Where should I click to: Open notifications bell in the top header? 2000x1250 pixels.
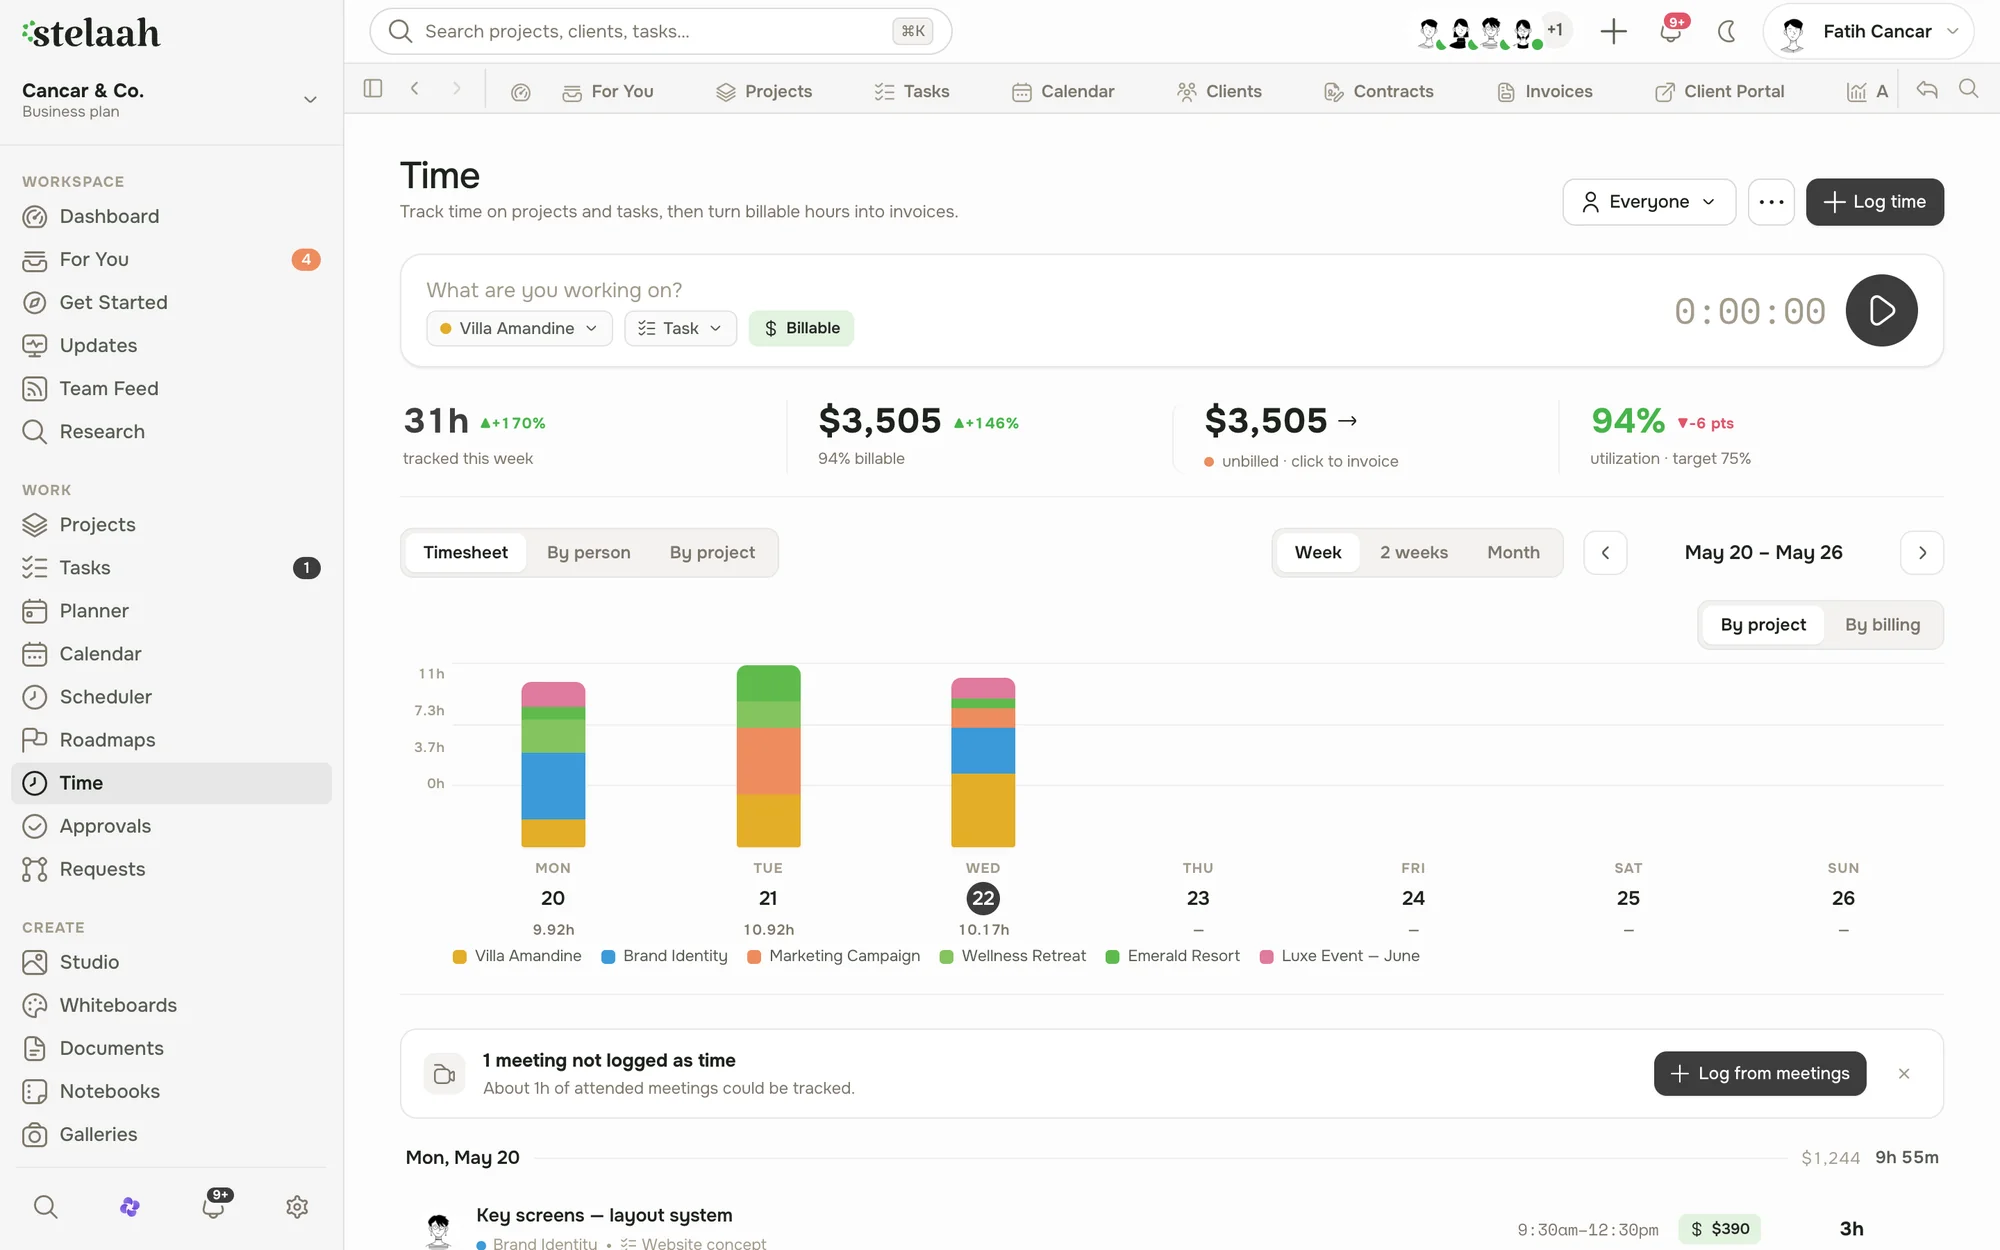point(1670,31)
